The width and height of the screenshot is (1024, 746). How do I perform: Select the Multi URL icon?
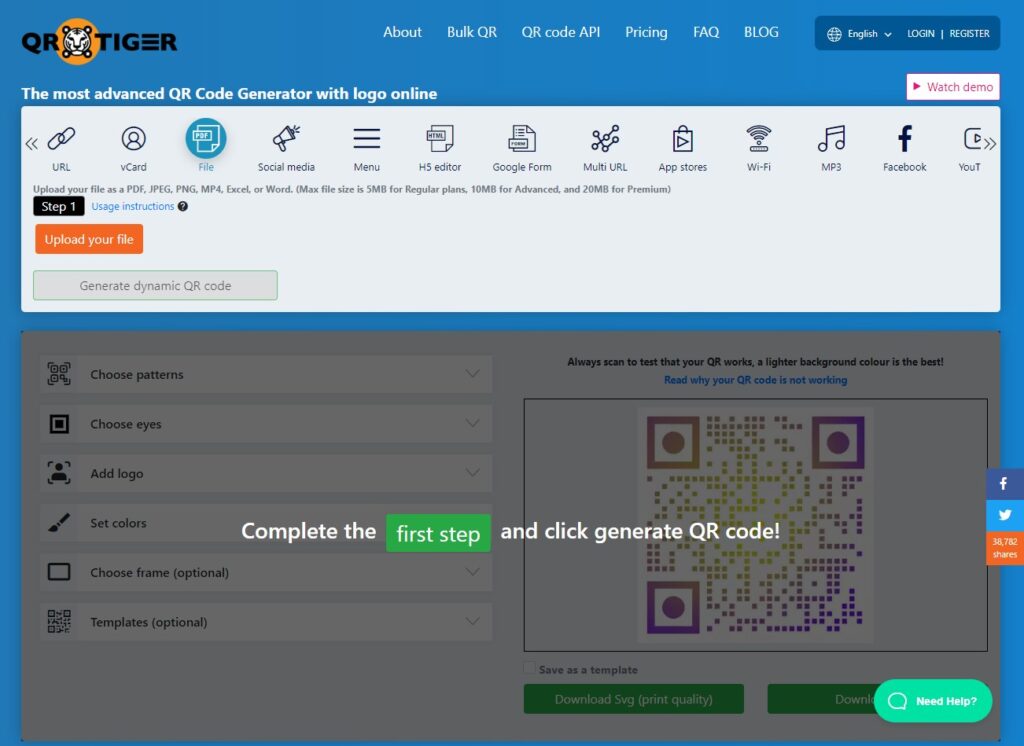pos(605,138)
